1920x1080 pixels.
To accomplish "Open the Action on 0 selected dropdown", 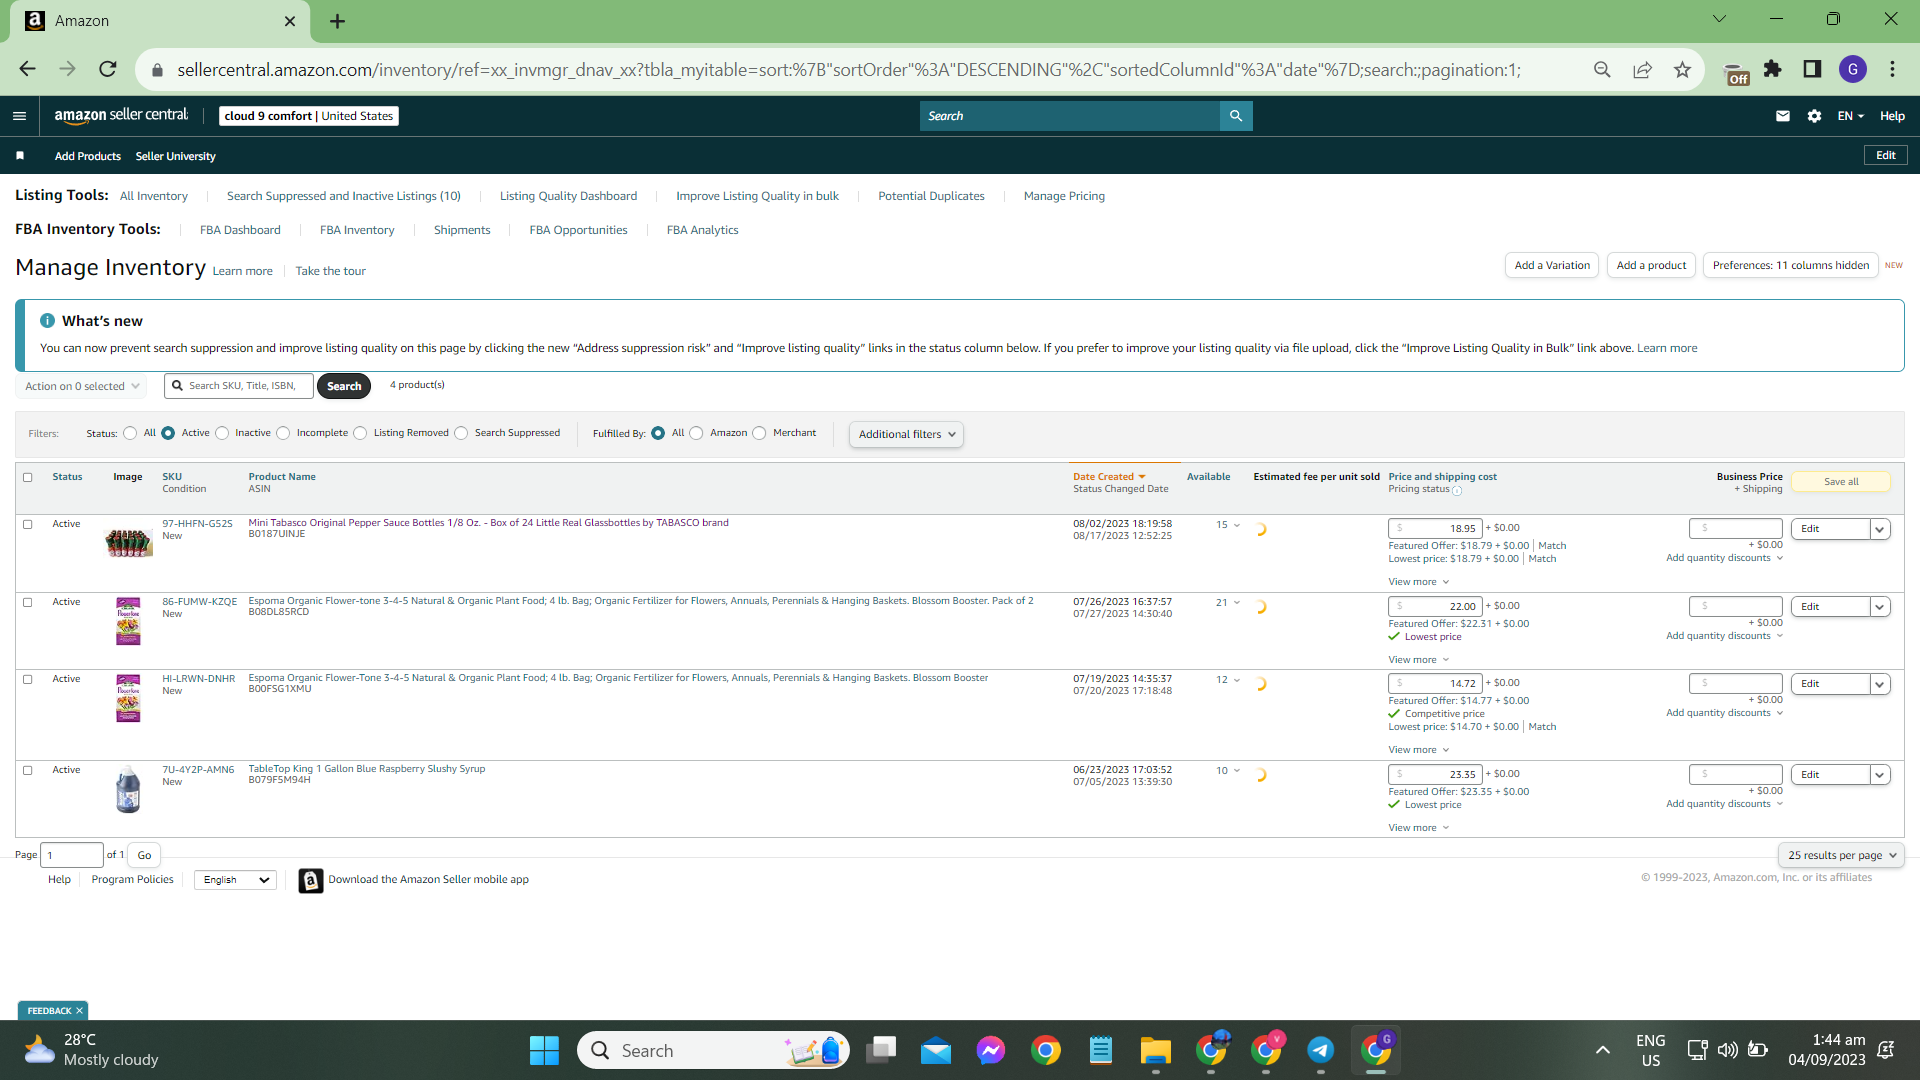I will (82, 386).
